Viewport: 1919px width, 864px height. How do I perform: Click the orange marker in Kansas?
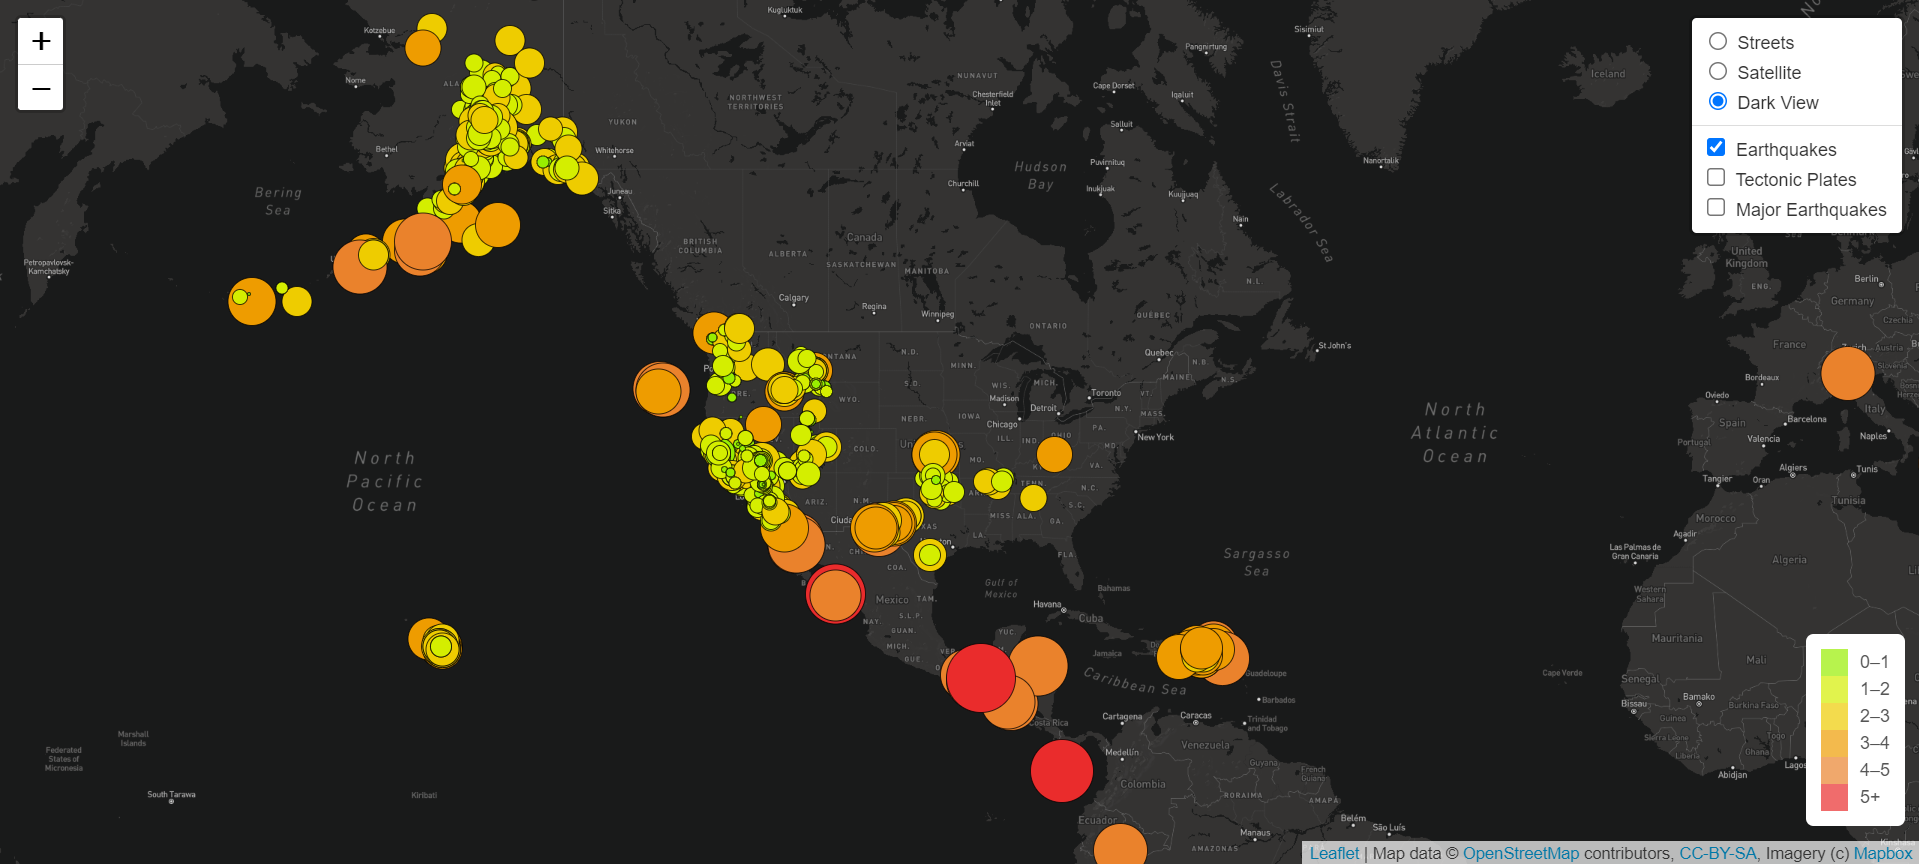click(x=935, y=454)
